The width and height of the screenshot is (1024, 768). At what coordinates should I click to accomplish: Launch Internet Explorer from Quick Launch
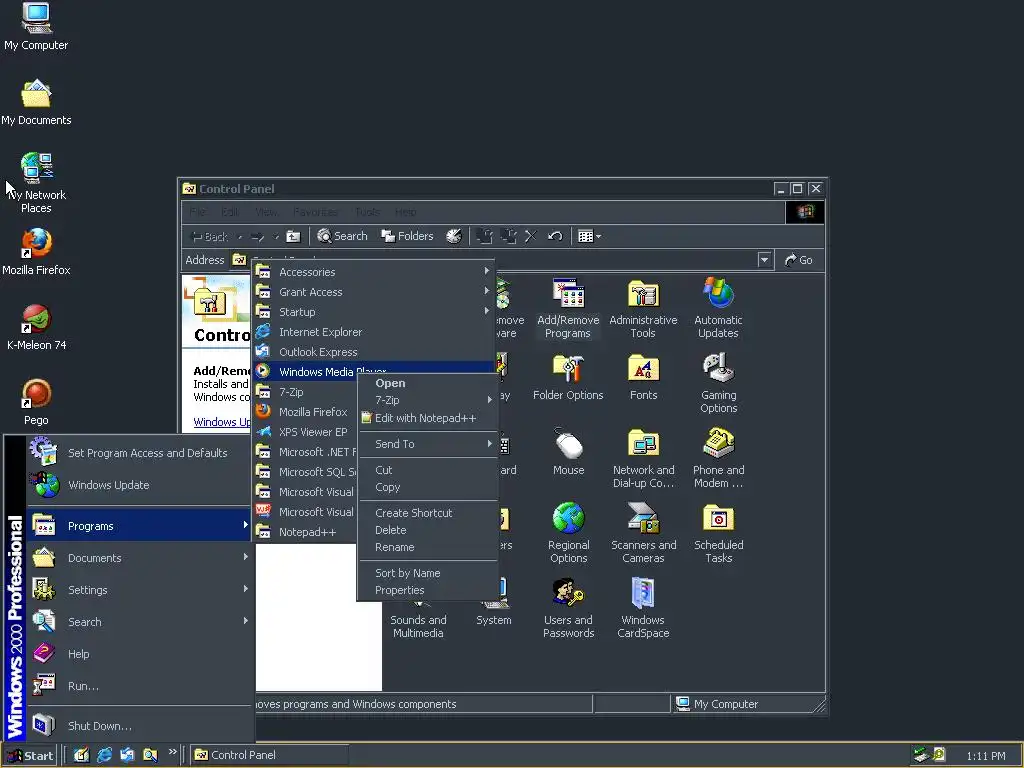pyautogui.click(x=104, y=755)
